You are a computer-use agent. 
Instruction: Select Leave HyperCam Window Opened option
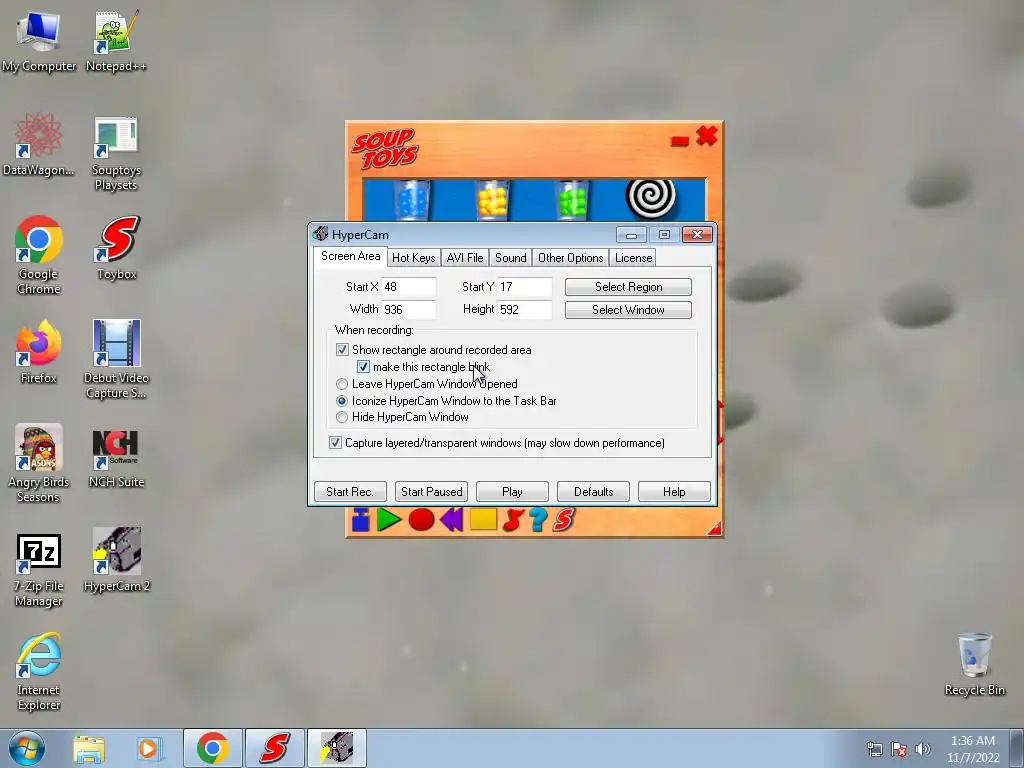[342, 384]
